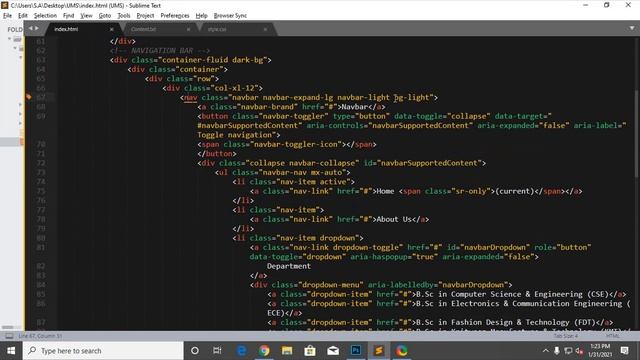640x360 pixels.
Task: Open the clock showing 1:23 PM
Action: pos(600,351)
